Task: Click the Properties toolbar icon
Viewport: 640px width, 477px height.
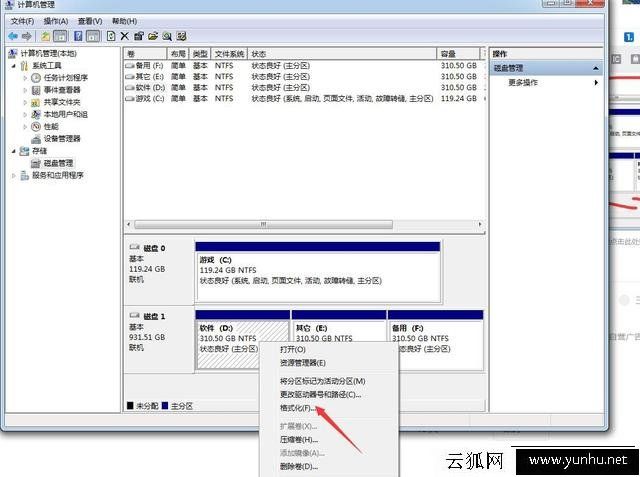Action: tap(139, 36)
